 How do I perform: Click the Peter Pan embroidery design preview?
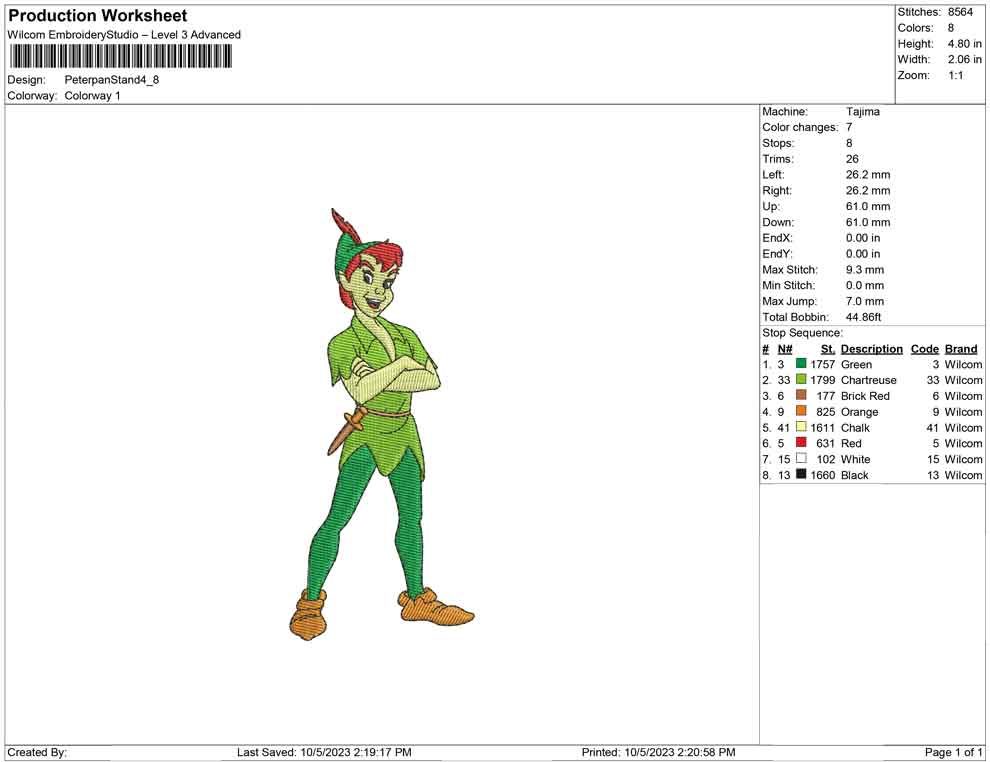click(381, 424)
